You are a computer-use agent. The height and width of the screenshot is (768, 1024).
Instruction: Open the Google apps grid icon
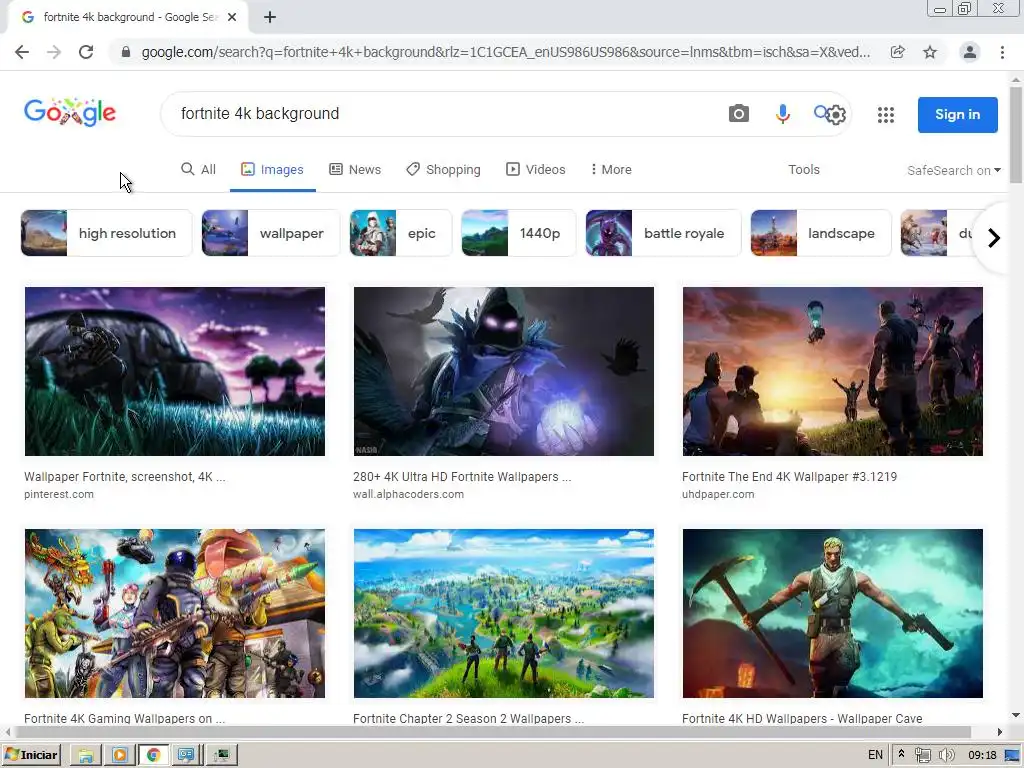tap(886, 115)
